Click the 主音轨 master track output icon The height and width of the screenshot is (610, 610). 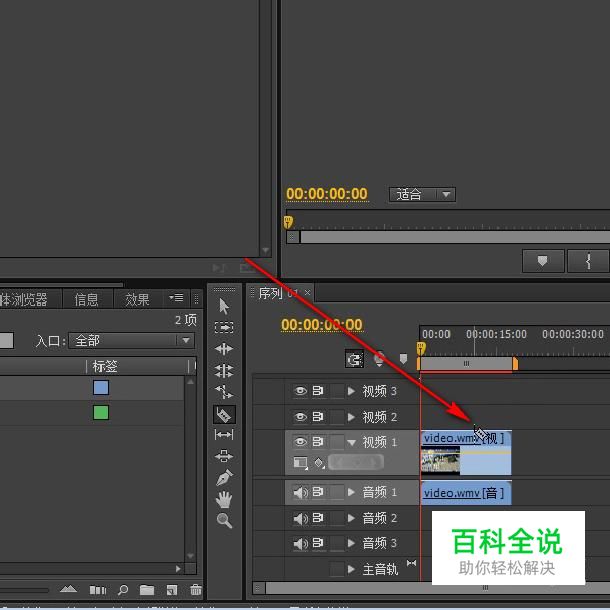412,563
